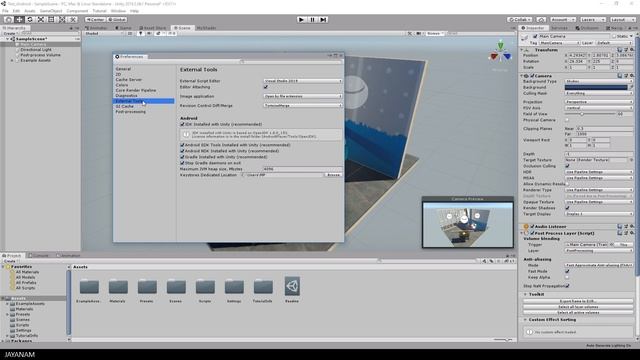The image size is (640, 360).
Task: Collapse SampleScene in Hierarchy
Action: point(7,39)
